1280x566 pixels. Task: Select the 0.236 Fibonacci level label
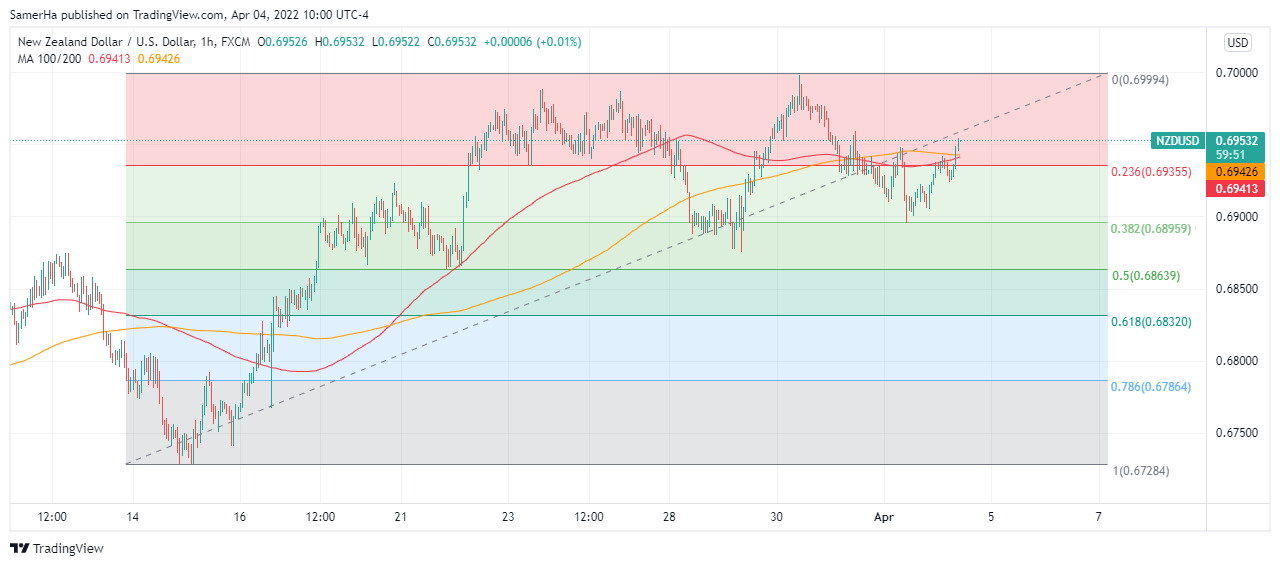click(x=1150, y=172)
